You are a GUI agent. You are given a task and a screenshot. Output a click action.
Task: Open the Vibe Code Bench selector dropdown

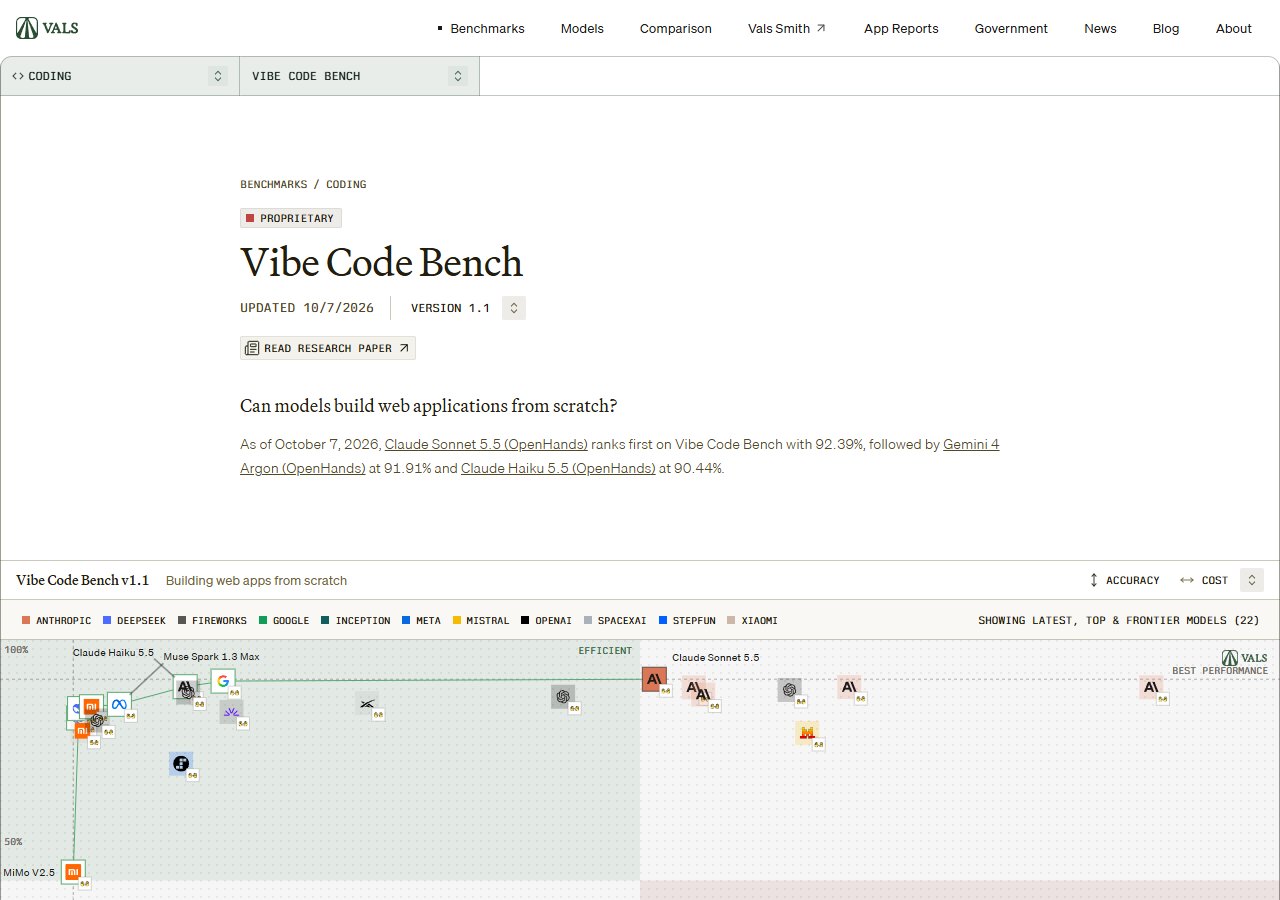pyautogui.click(x=359, y=76)
